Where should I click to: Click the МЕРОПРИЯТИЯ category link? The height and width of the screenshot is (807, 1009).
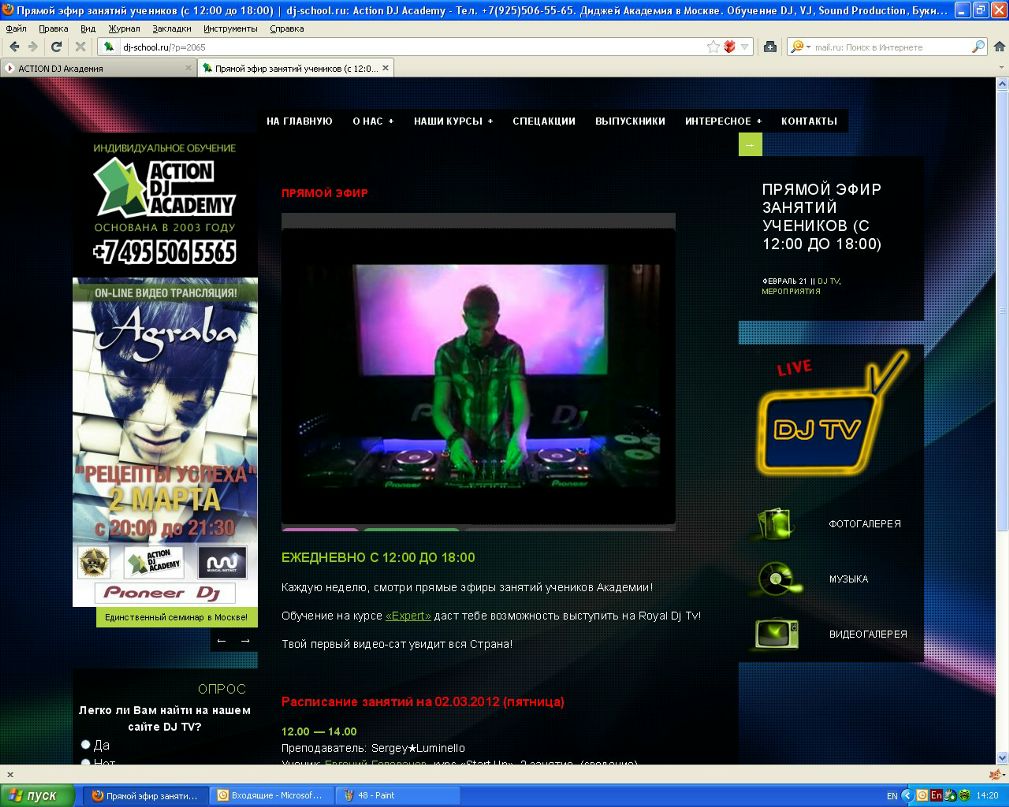click(791, 291)
